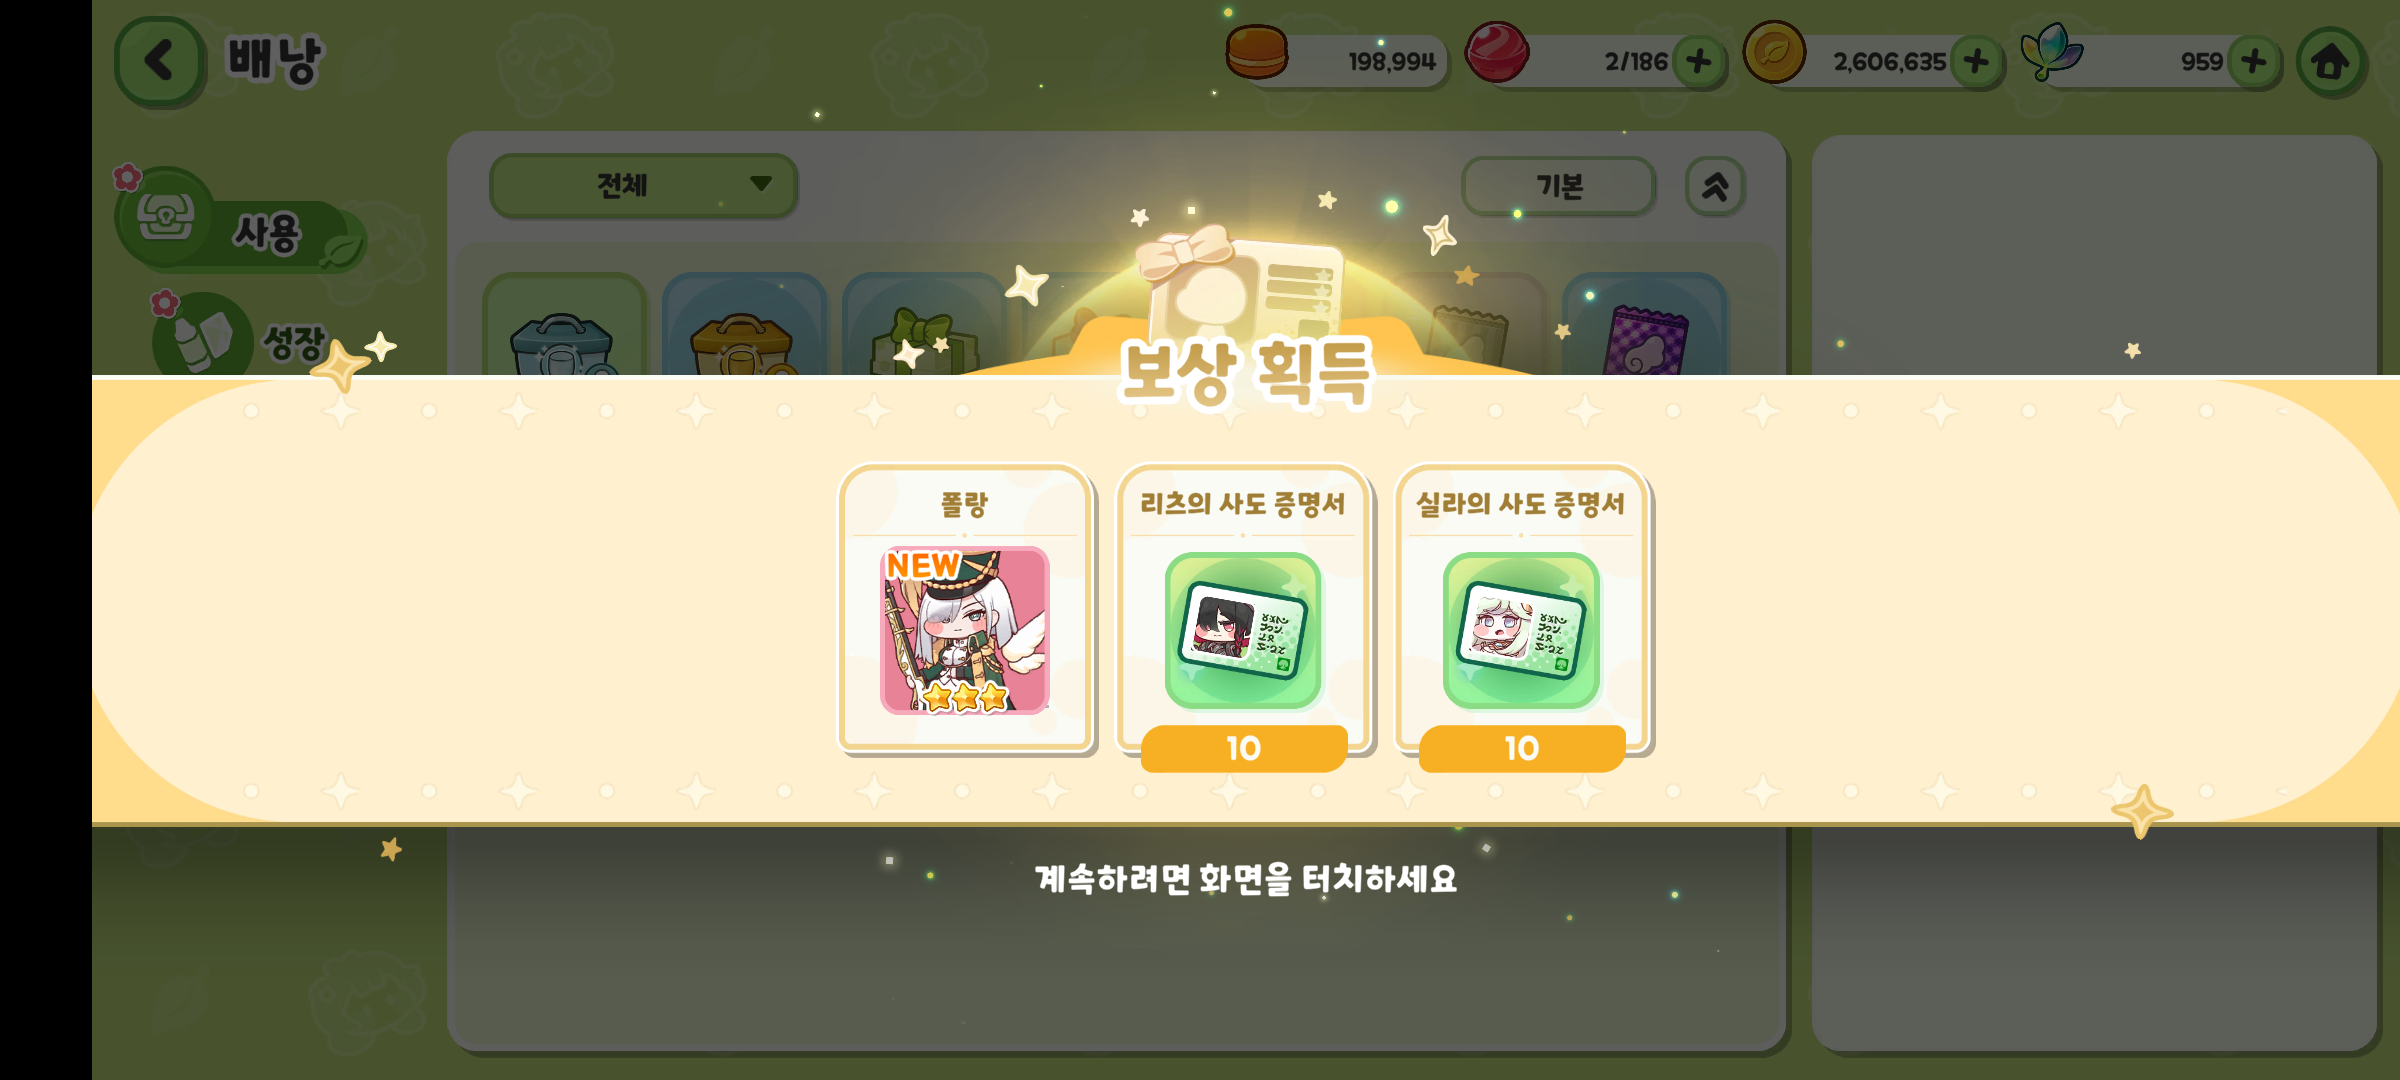Tap the red candy stamina icon

(x=1497, y=52)
